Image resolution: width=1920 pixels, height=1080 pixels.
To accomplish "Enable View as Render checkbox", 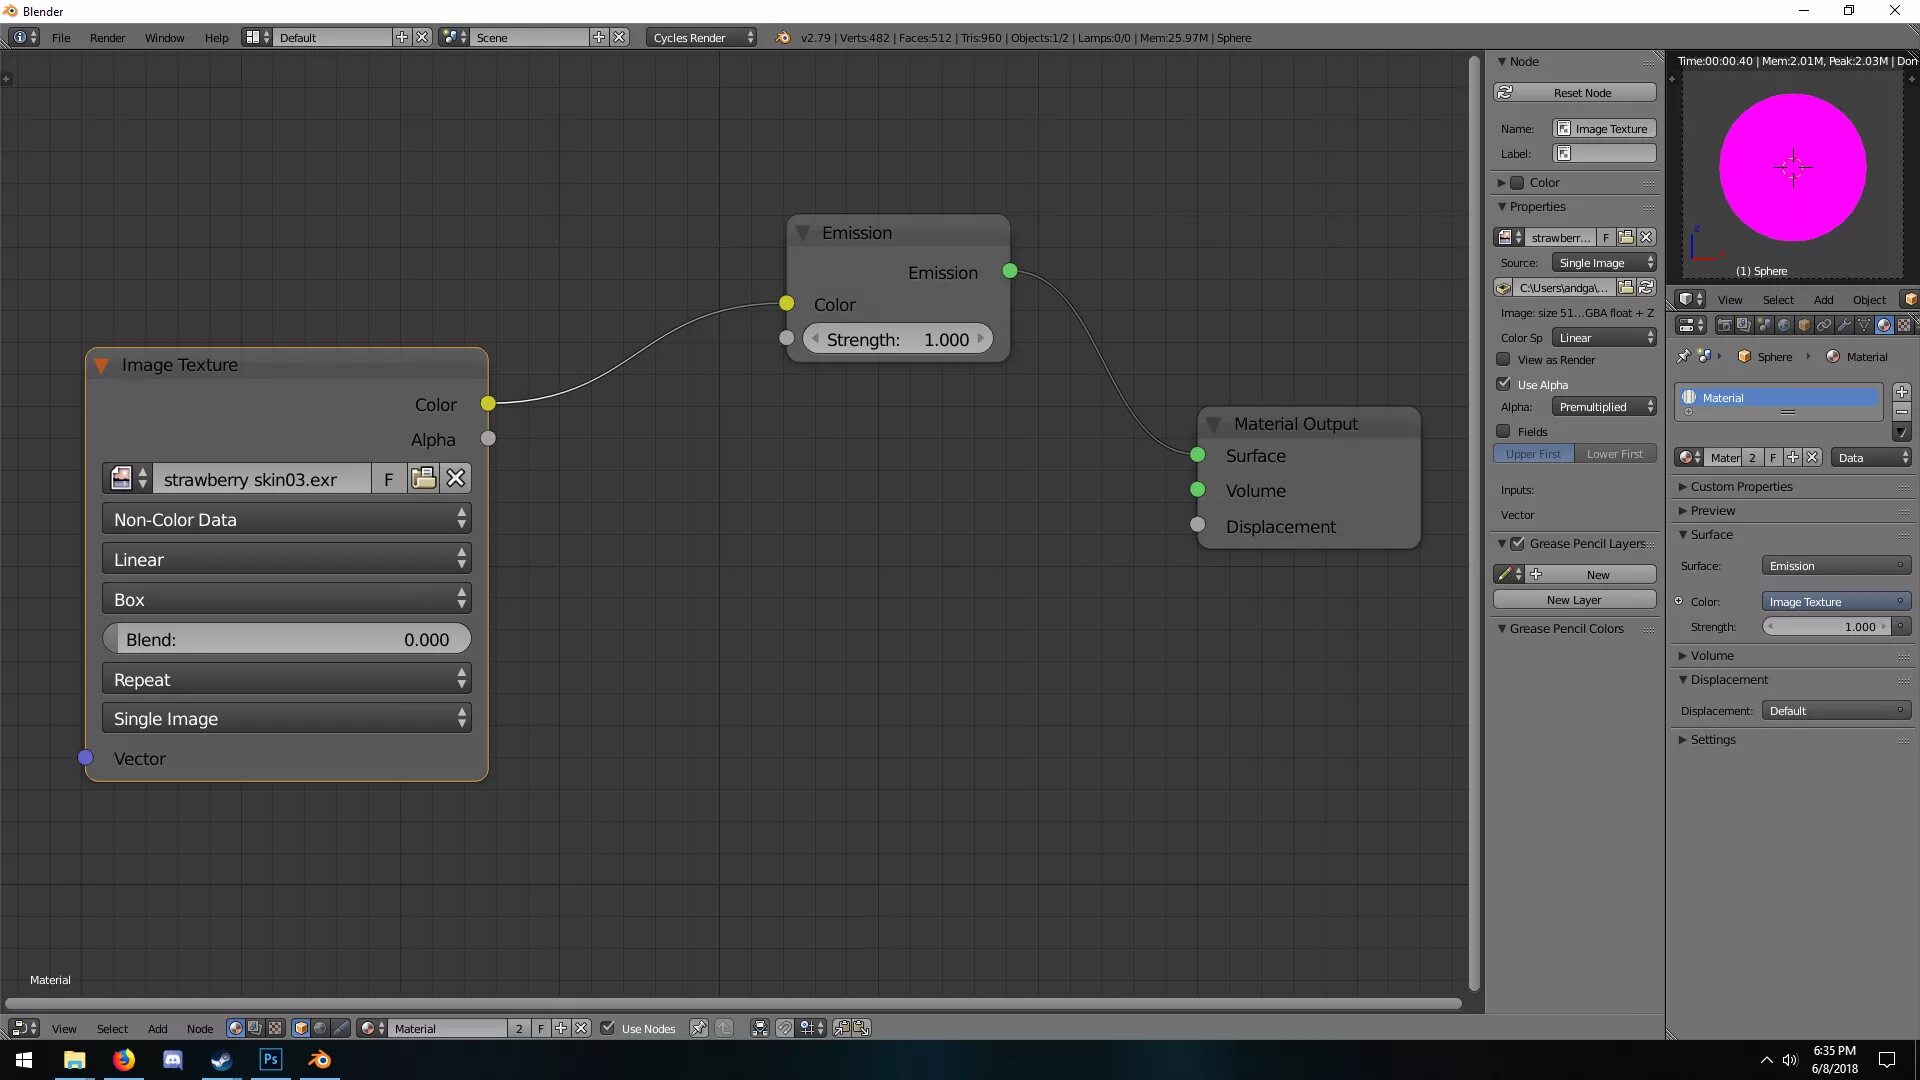I will click(1503, 359).
